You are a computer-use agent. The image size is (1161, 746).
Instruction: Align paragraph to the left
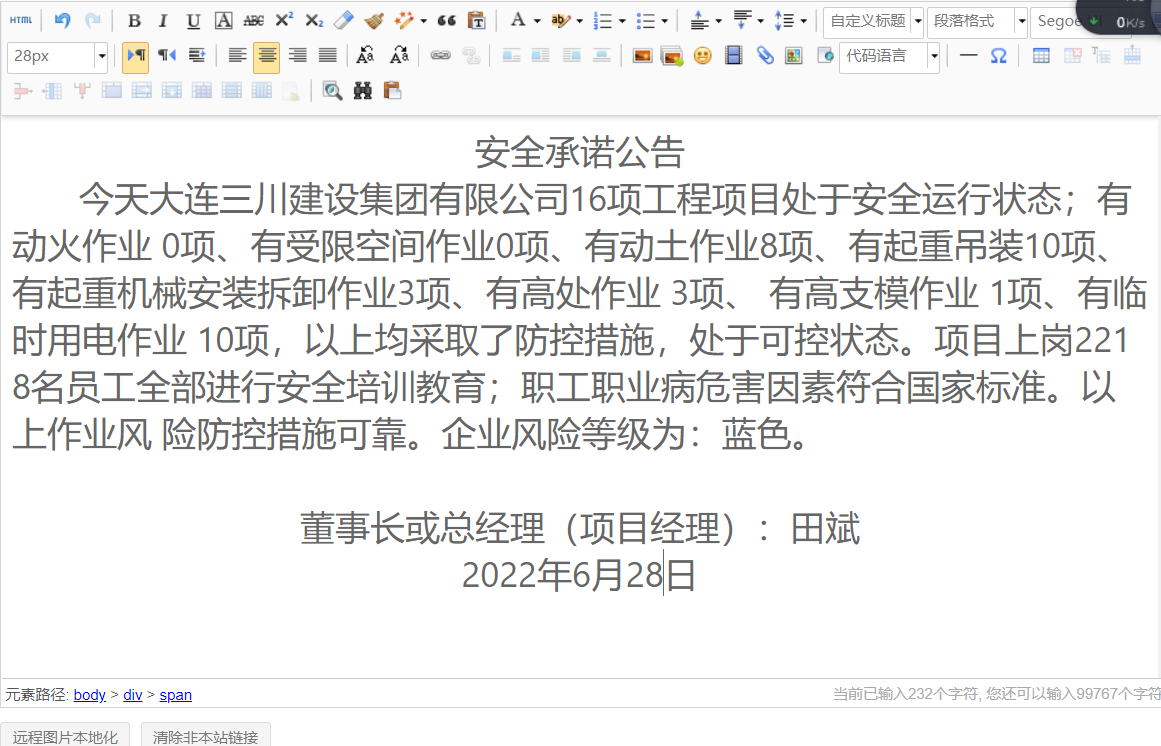point(237,56)
